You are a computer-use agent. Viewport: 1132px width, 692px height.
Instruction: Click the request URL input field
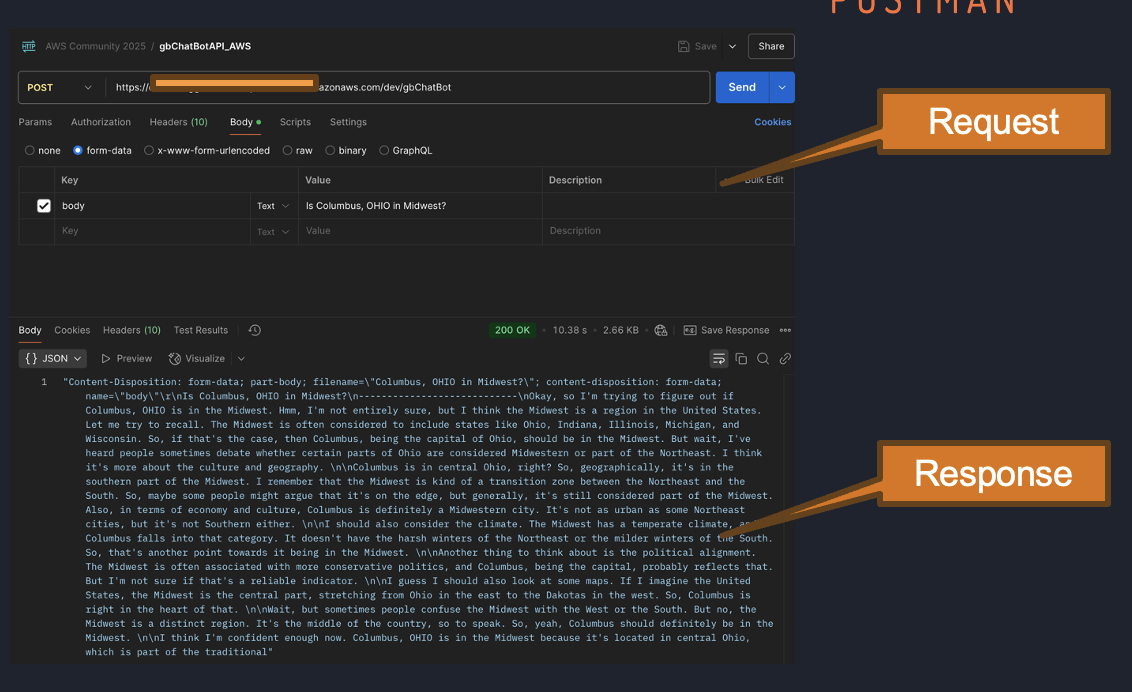click(x=408, y=87)
